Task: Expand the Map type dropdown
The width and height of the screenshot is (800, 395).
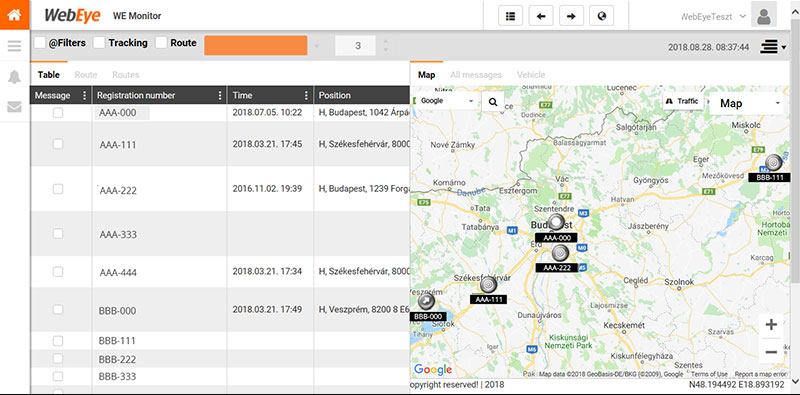Action: pyautogui.click(x=747, y=104)
